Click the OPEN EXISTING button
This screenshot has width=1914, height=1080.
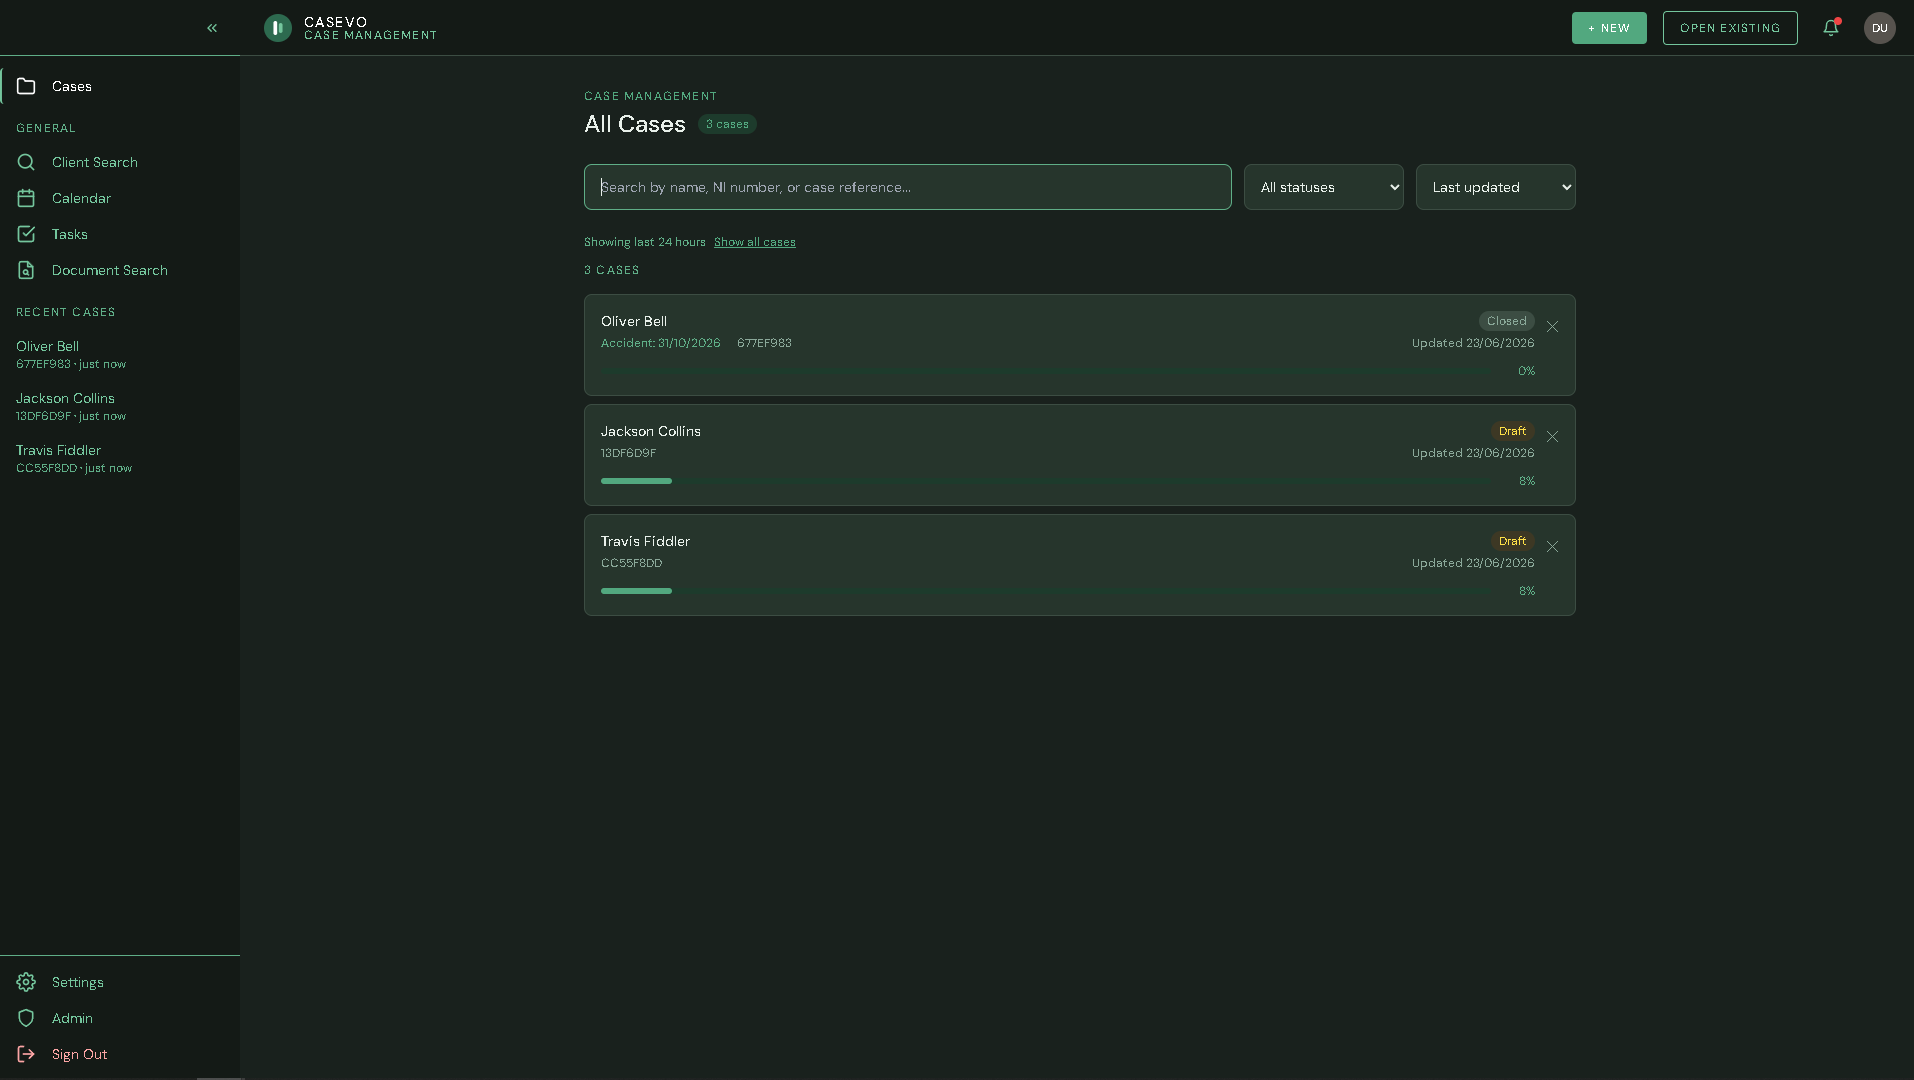coord(1730,28)
